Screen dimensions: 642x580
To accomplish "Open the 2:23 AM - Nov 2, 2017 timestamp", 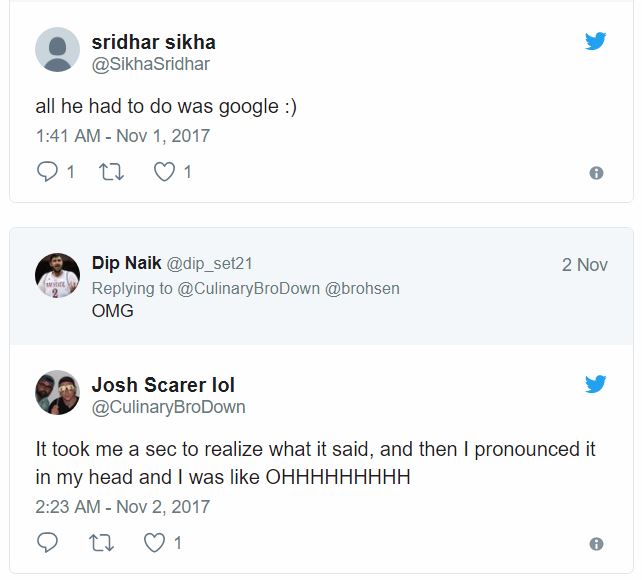I will (122, 506).
